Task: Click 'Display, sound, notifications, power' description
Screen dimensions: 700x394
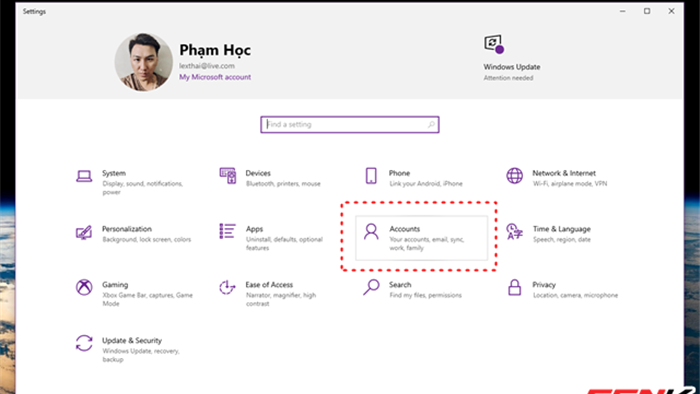Action: click(x=142, y=188)
